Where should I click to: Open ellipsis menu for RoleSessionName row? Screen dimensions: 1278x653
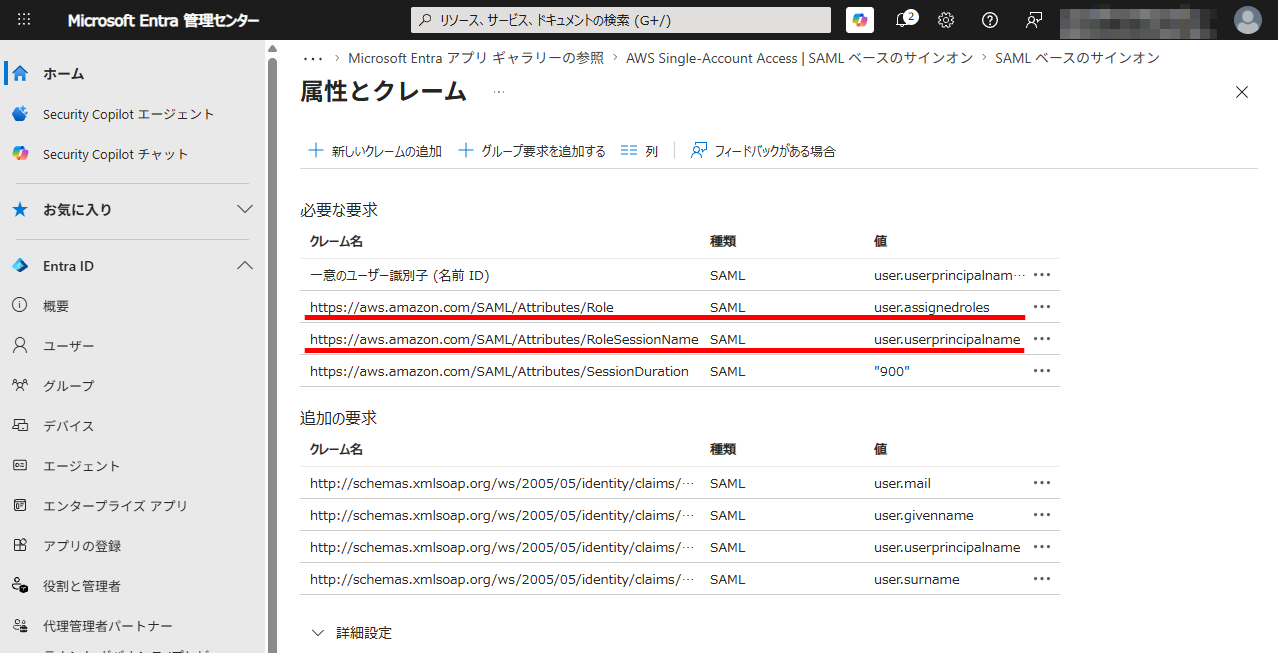pyautogui.click(x=1042, y=339)
